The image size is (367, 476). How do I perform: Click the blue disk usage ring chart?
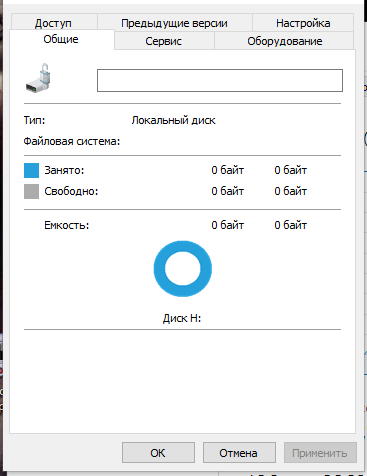coord(182,269)
